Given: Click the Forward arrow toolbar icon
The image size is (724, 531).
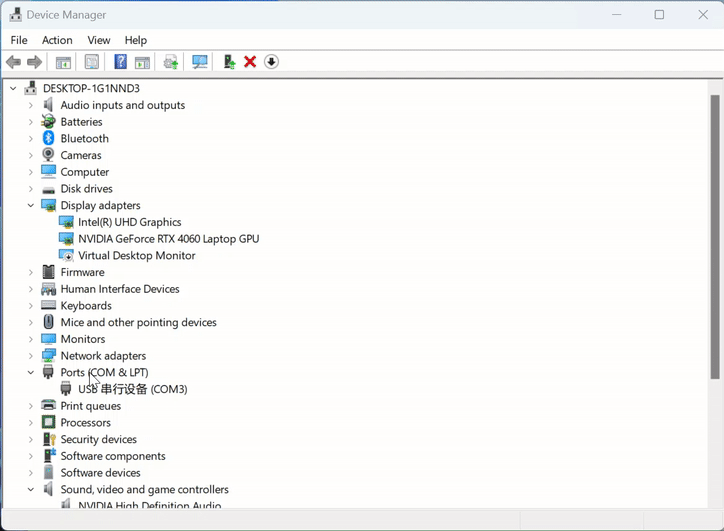Looking at the screenshot, I should (35, 62).
